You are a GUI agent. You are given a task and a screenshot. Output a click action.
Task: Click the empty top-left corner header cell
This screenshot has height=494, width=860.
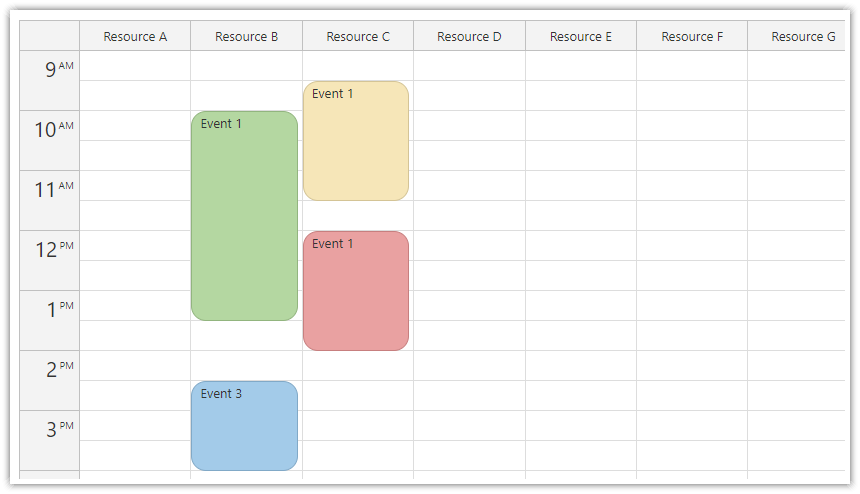pos(50,37)
